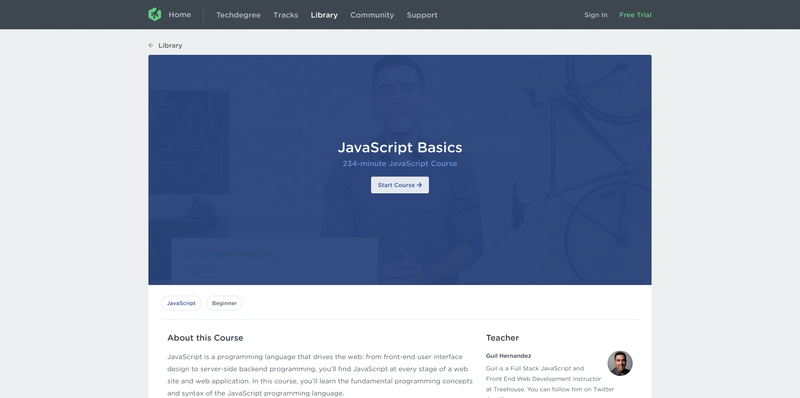The image size is (800, 398).
Task: Open the Support navigation item
Action: pyautogui.click(x=422, y=15)
